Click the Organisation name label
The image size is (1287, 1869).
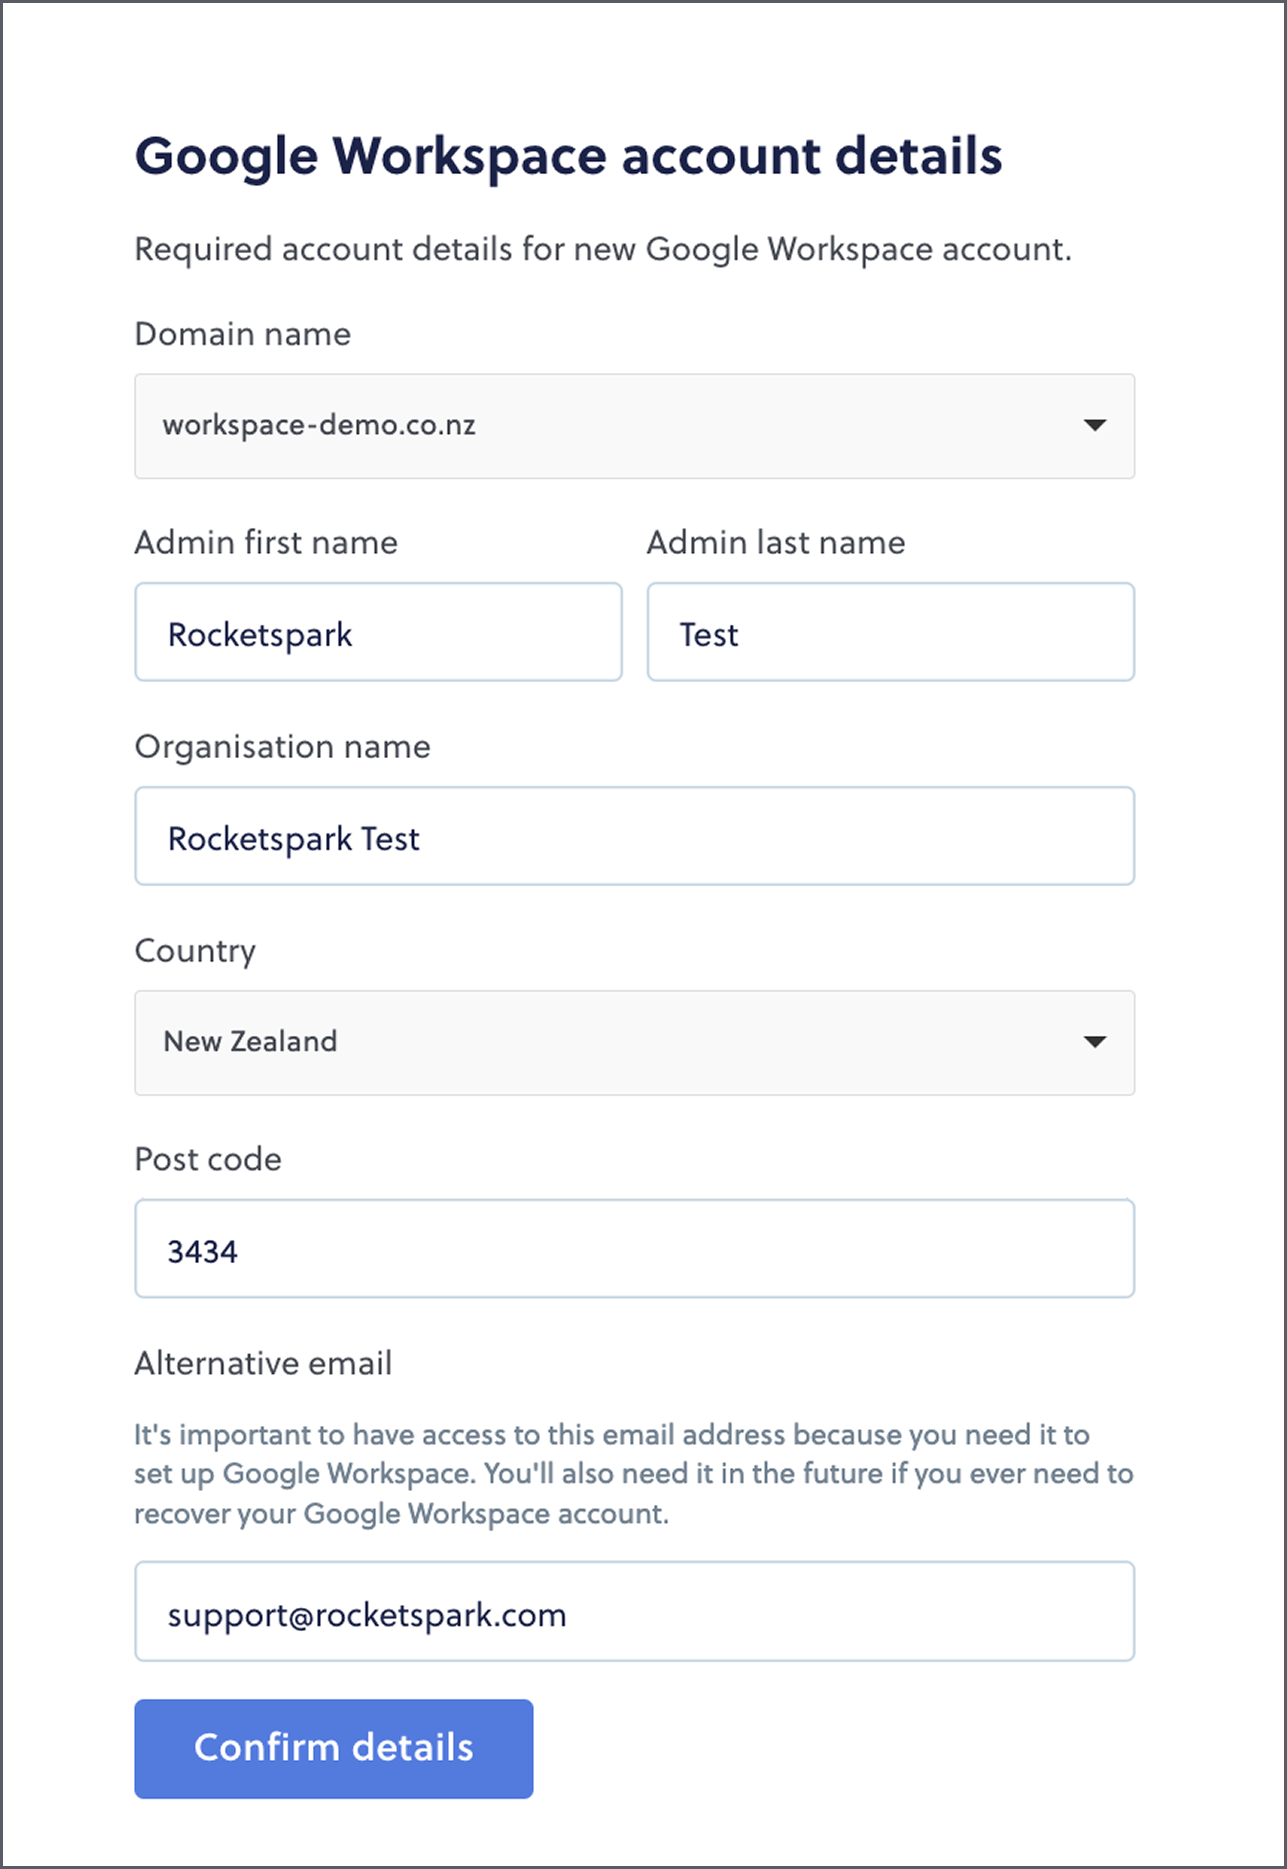283,747
